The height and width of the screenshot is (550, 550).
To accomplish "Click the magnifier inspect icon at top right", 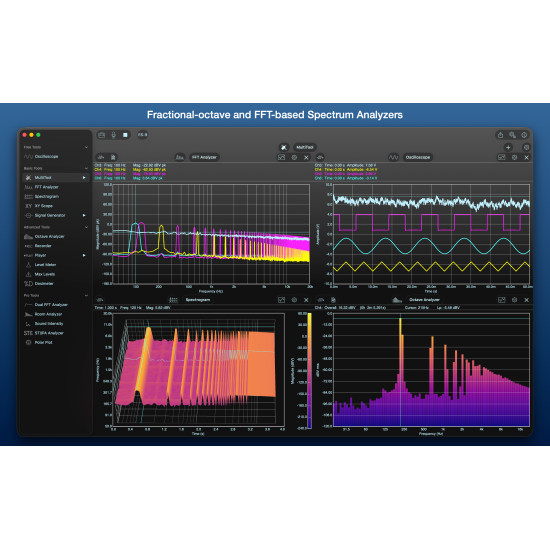I will pos(512,135).
